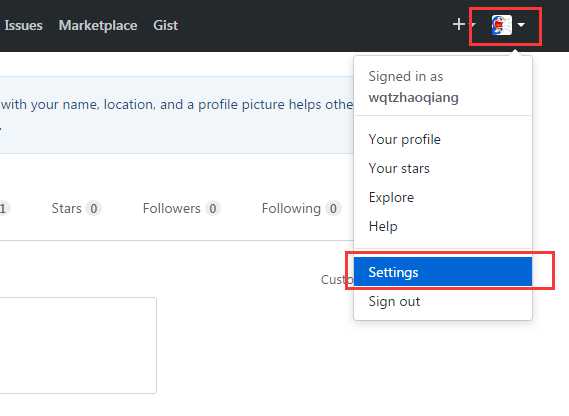Click the plus icon to create new
This screenshot has width=569, height=416.
(459, 25)
